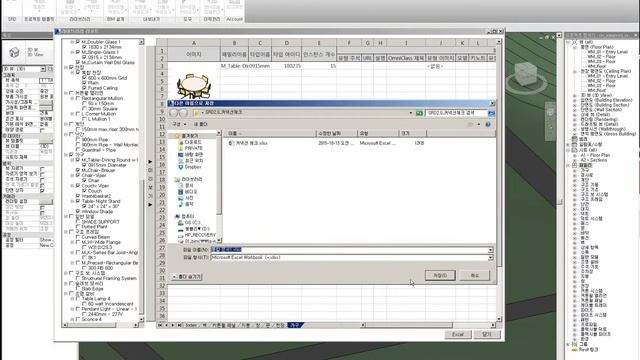Click the dining table image in the spreadsheet
This screenshot has width=640, height=360.
[x=194, y=86]
